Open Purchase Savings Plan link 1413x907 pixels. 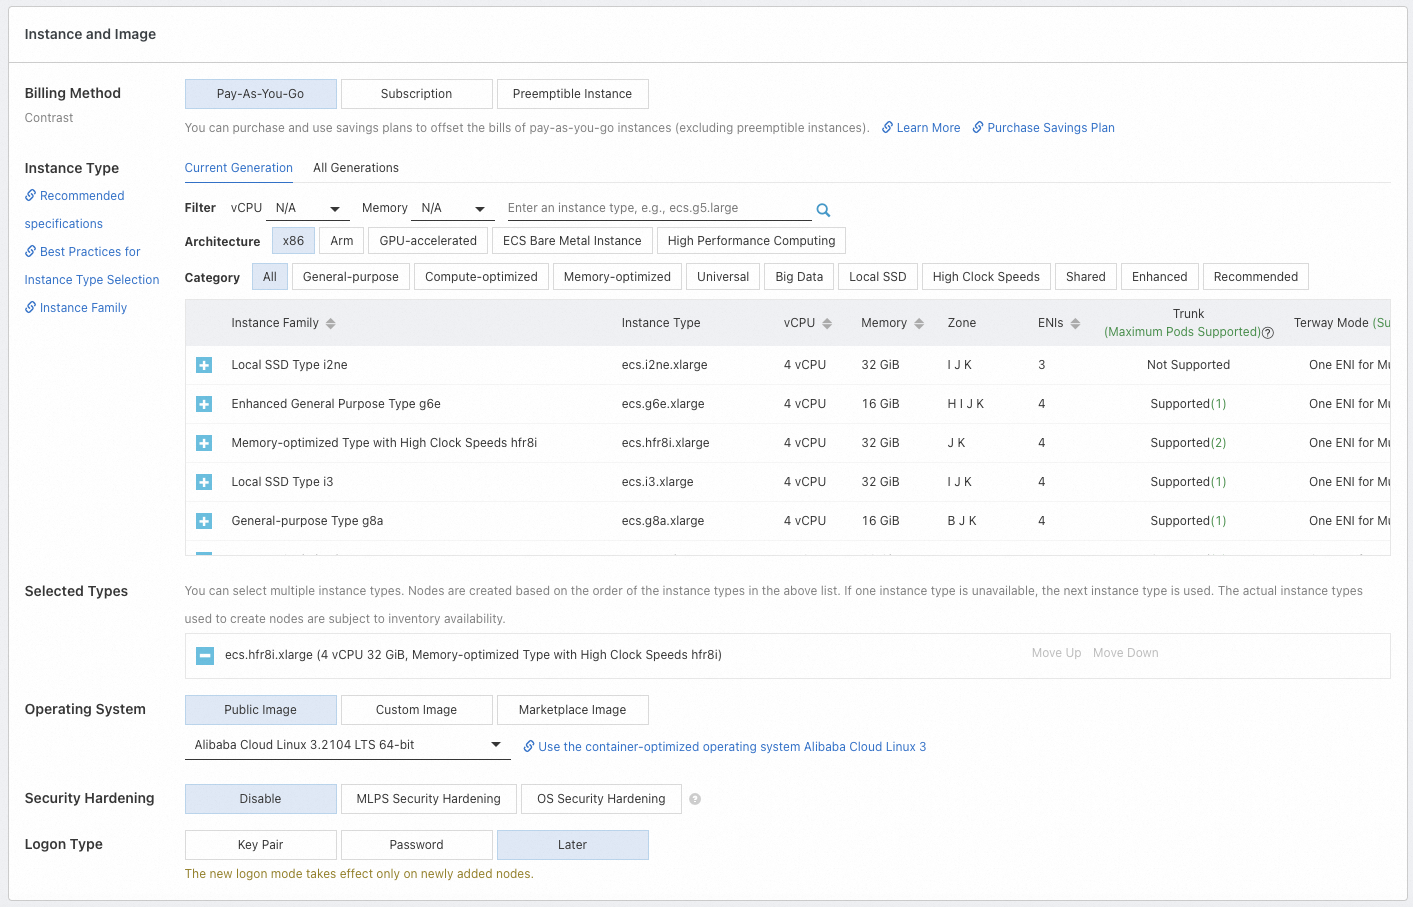(1044, 128)
